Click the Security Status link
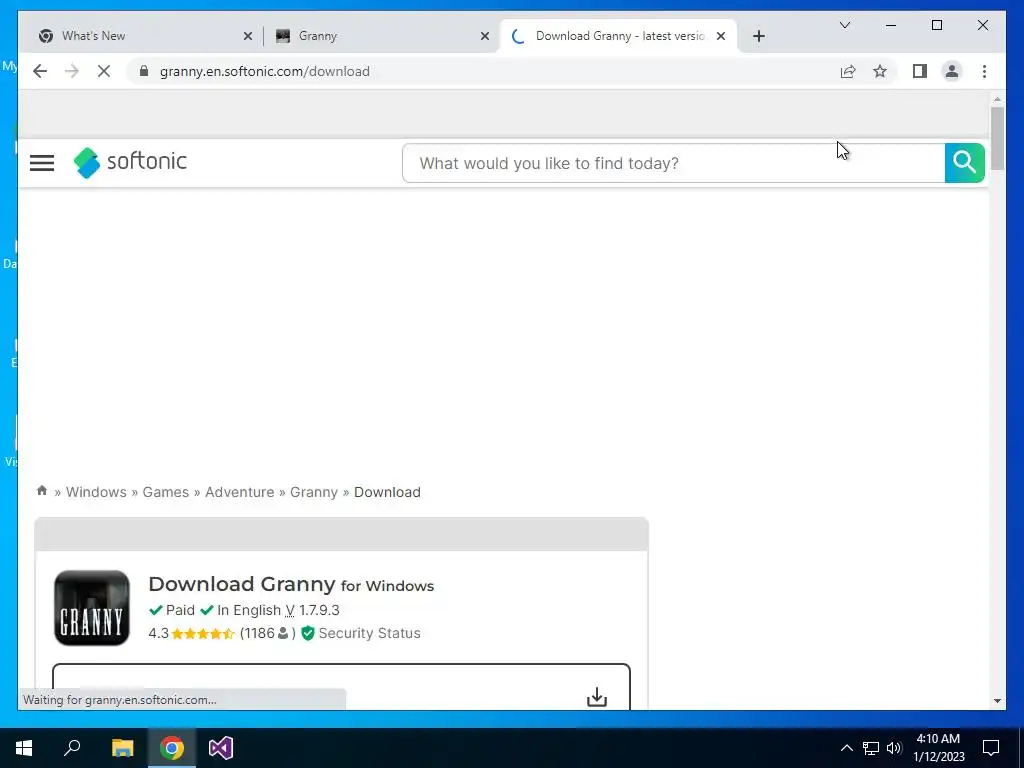Screen dimensions: 1024x768 point(370,633)
